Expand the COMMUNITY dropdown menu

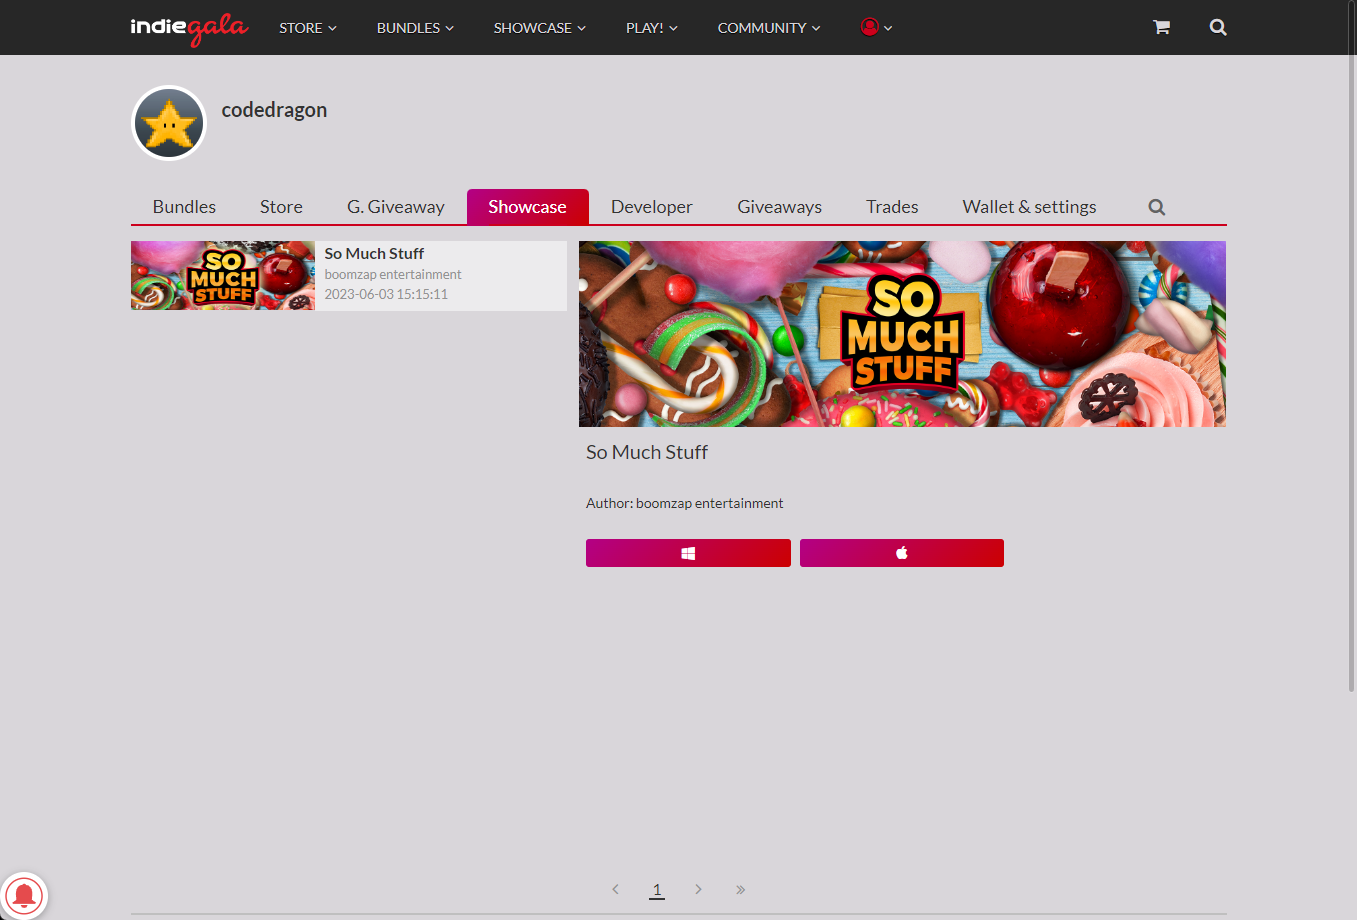coord(769,28)
